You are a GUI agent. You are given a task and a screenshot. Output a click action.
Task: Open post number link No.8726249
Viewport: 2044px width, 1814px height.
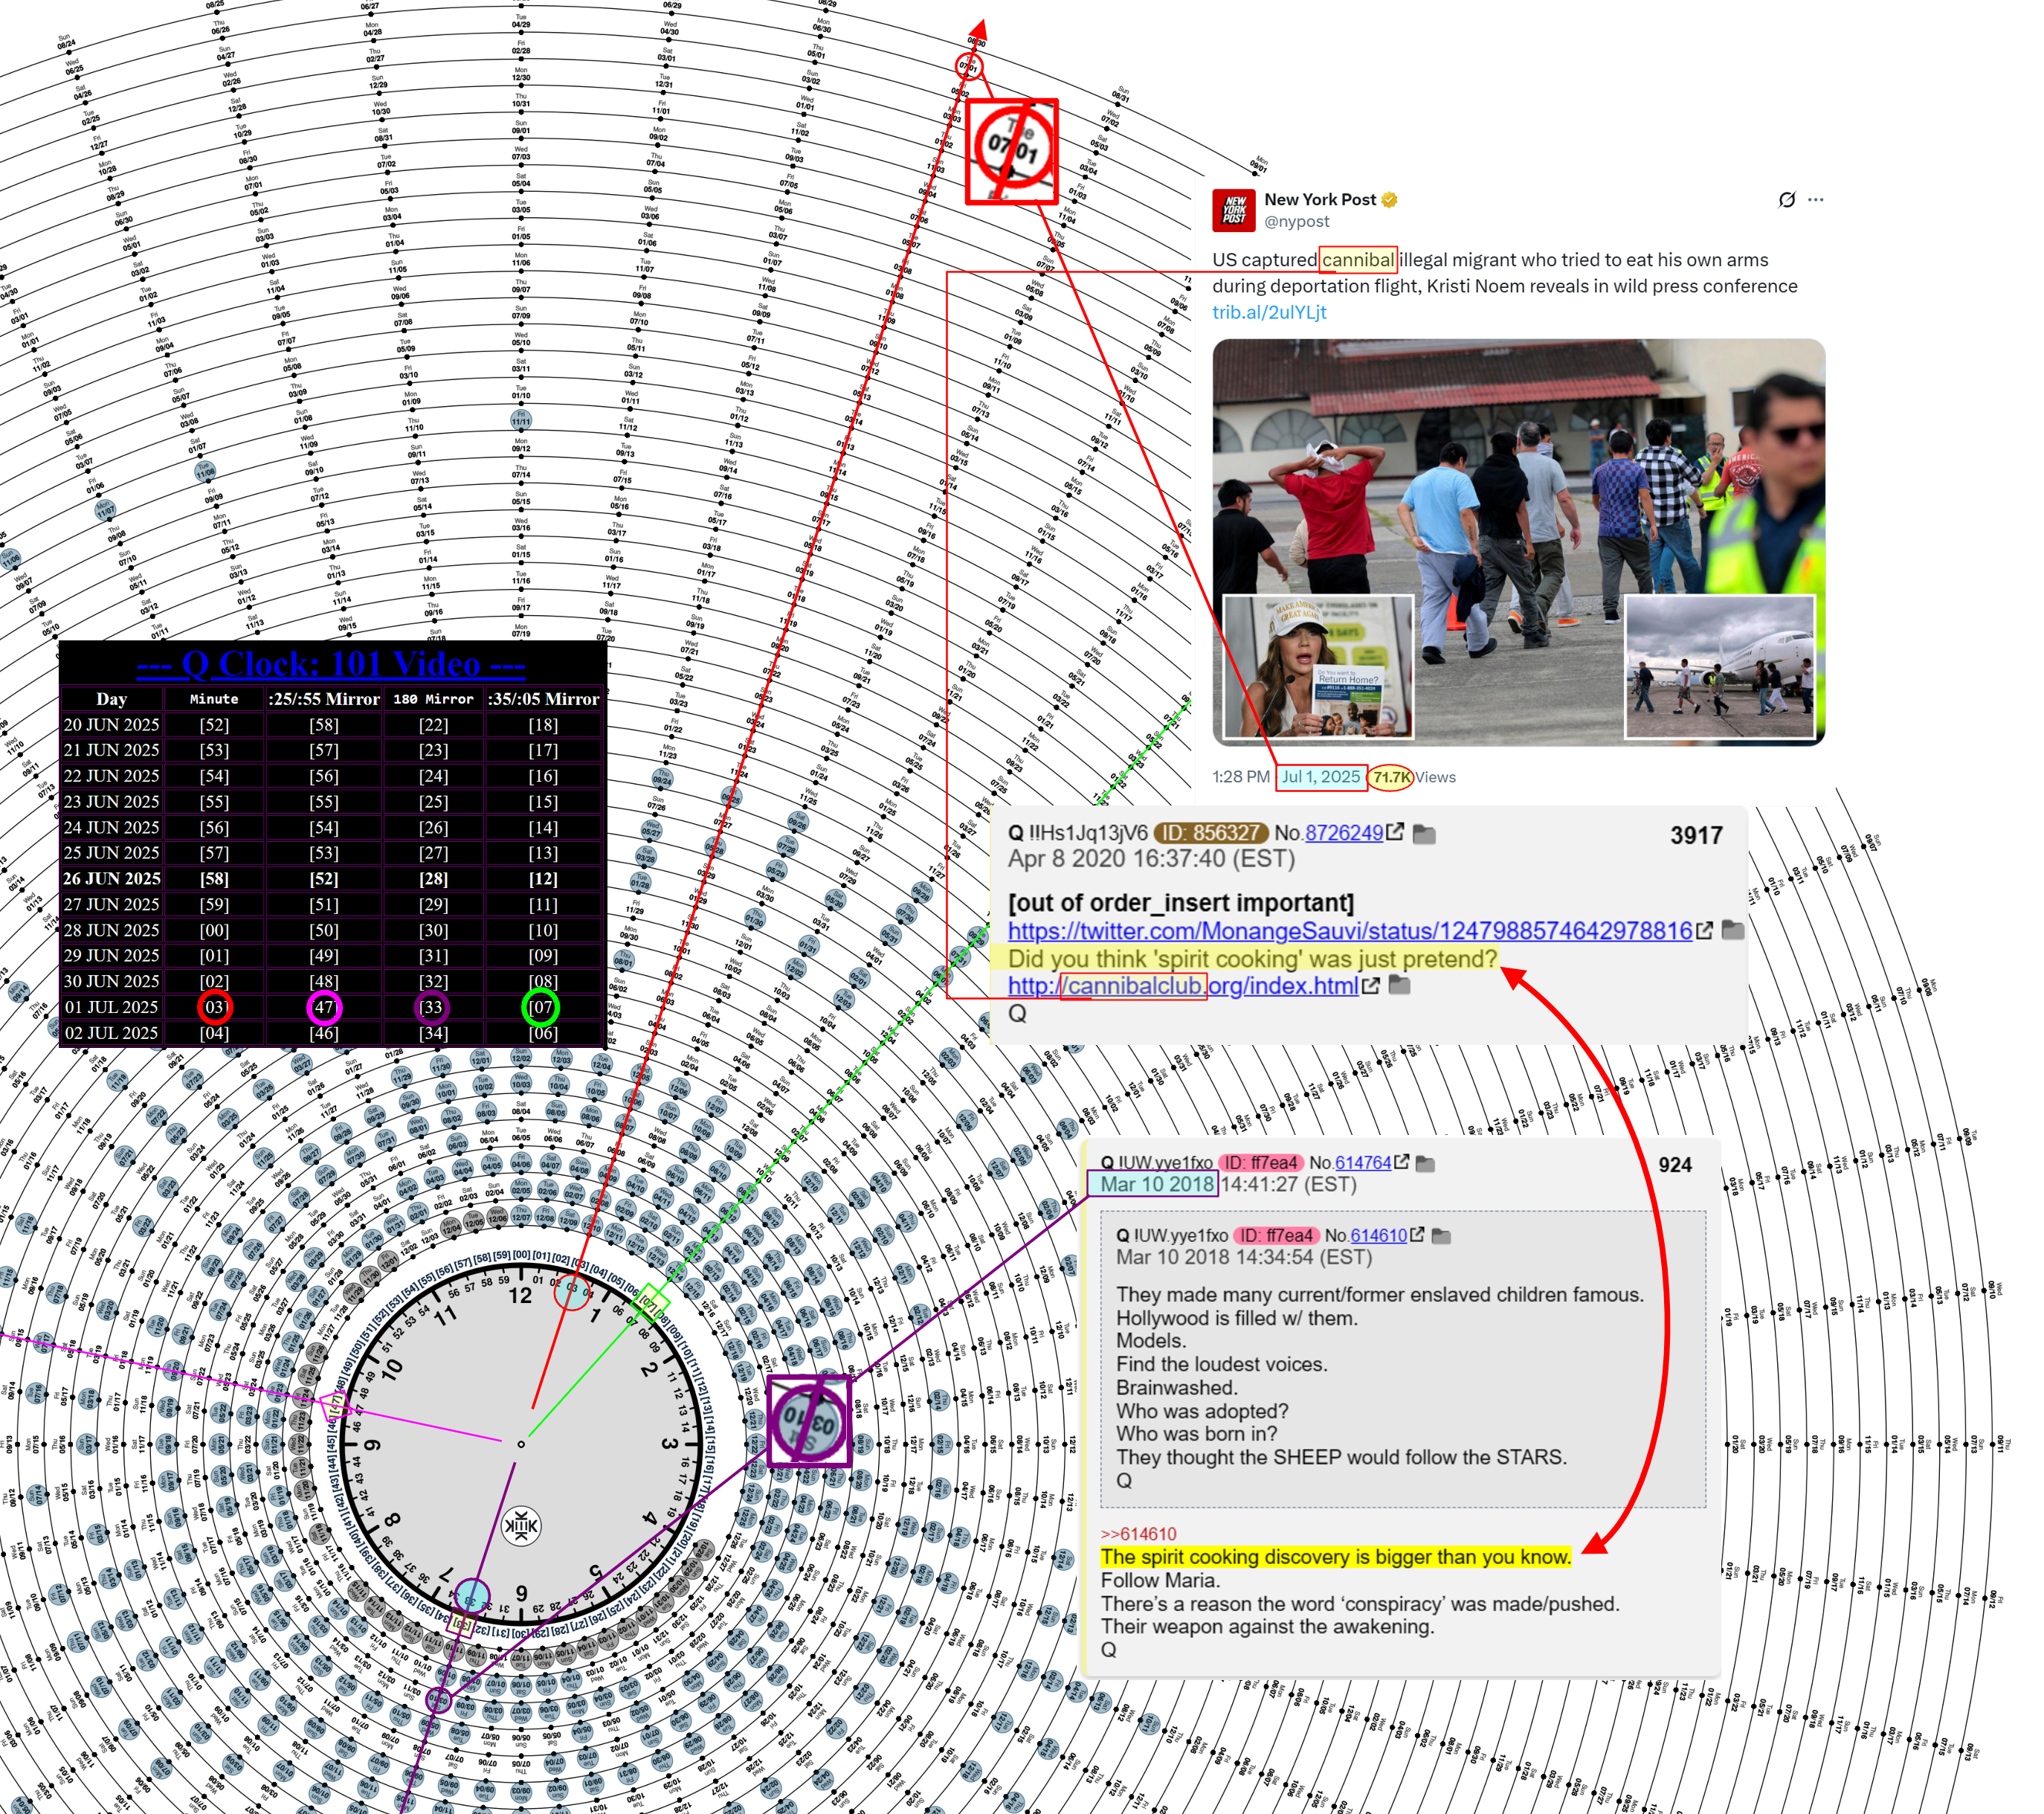tap(1343, 833)
